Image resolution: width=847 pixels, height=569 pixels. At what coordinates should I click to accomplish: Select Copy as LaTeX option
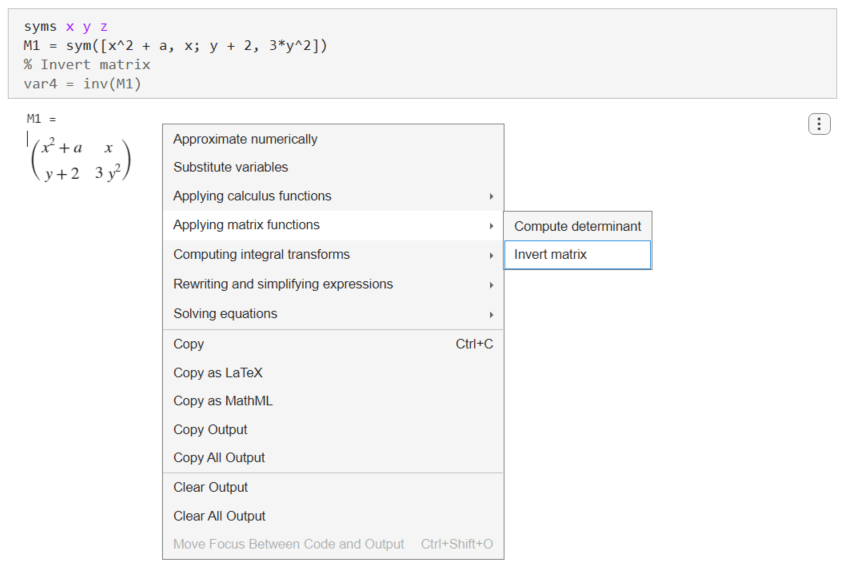218,373
